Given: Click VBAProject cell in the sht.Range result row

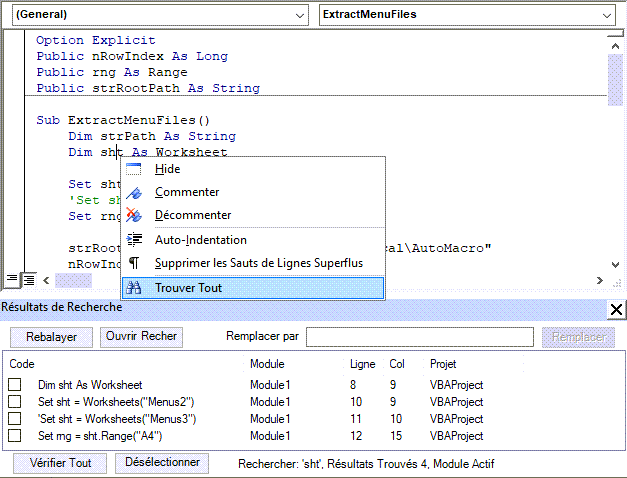Looking at the screenshot, I should 456,436.
